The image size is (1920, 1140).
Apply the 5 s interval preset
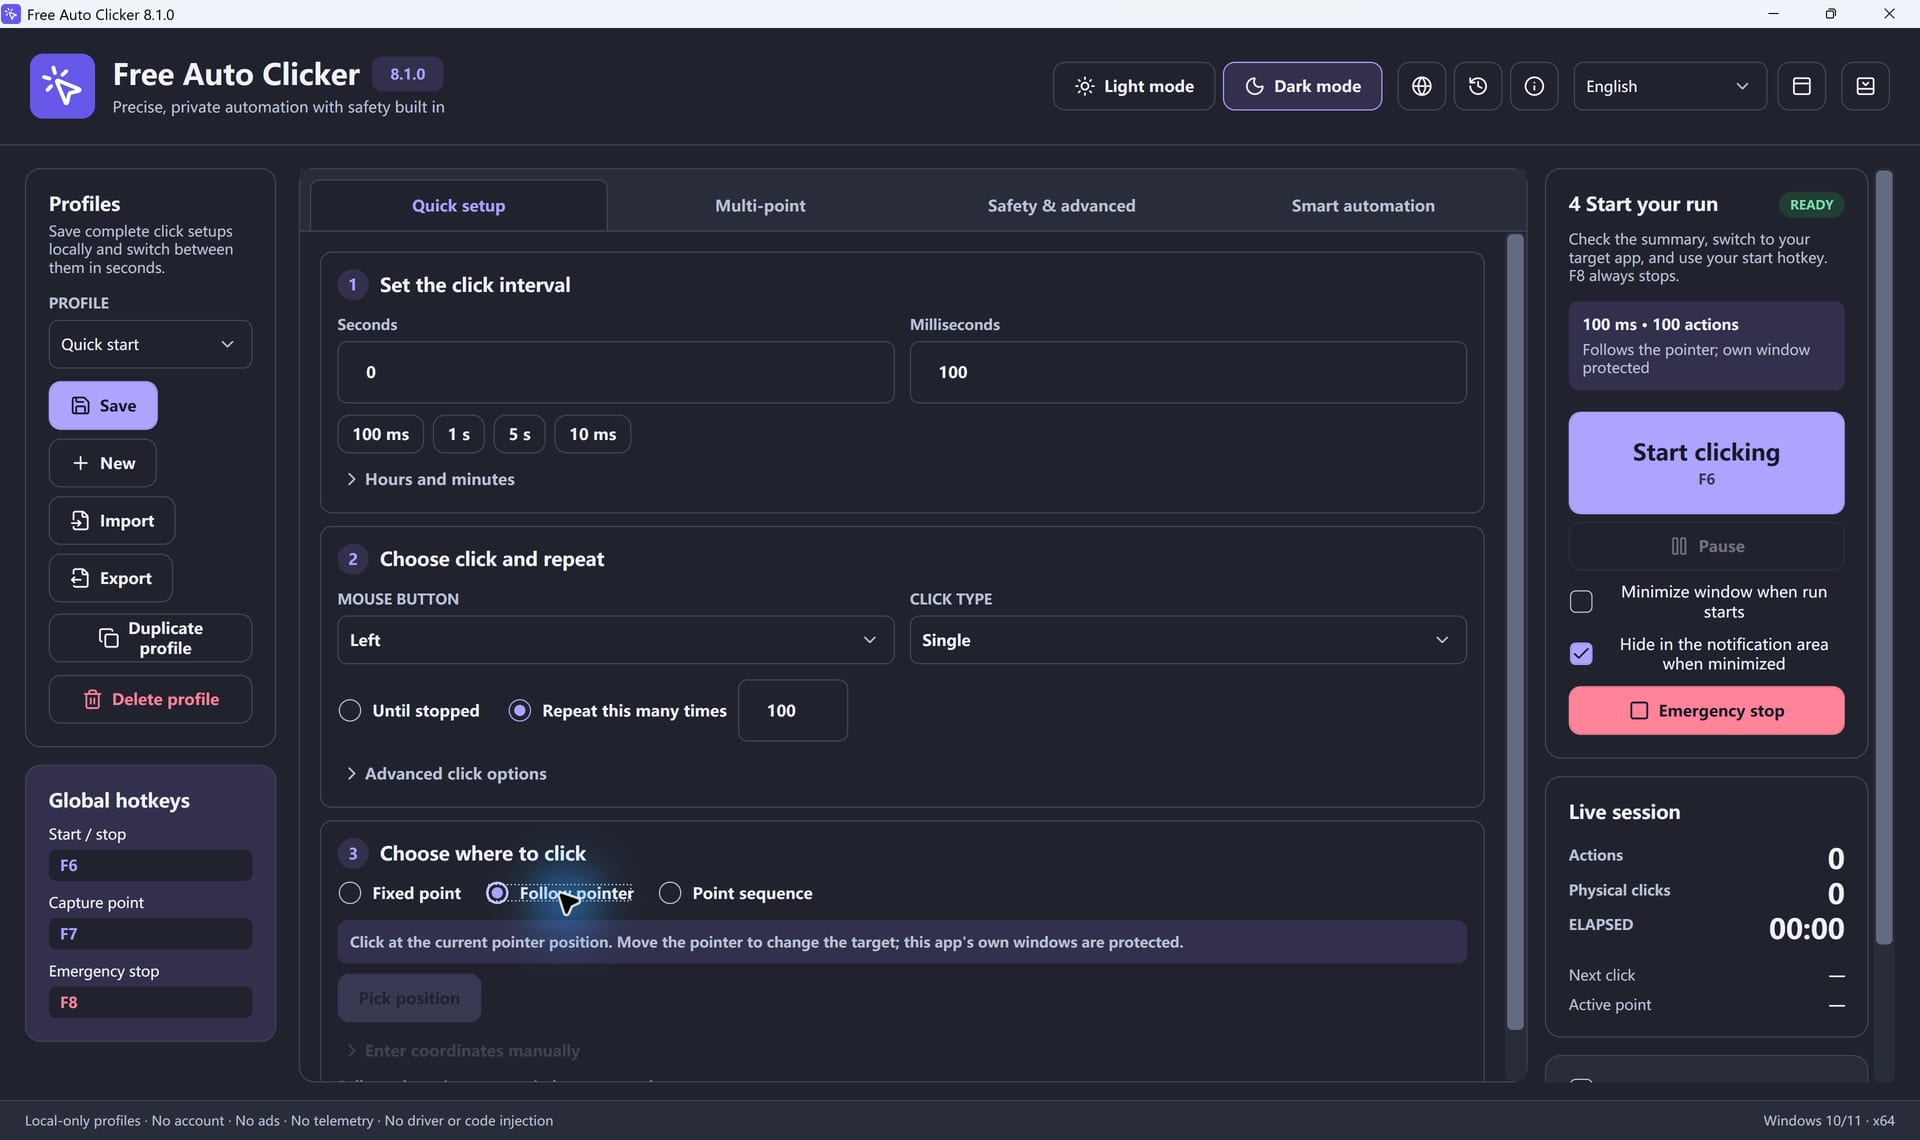(519, 434)
